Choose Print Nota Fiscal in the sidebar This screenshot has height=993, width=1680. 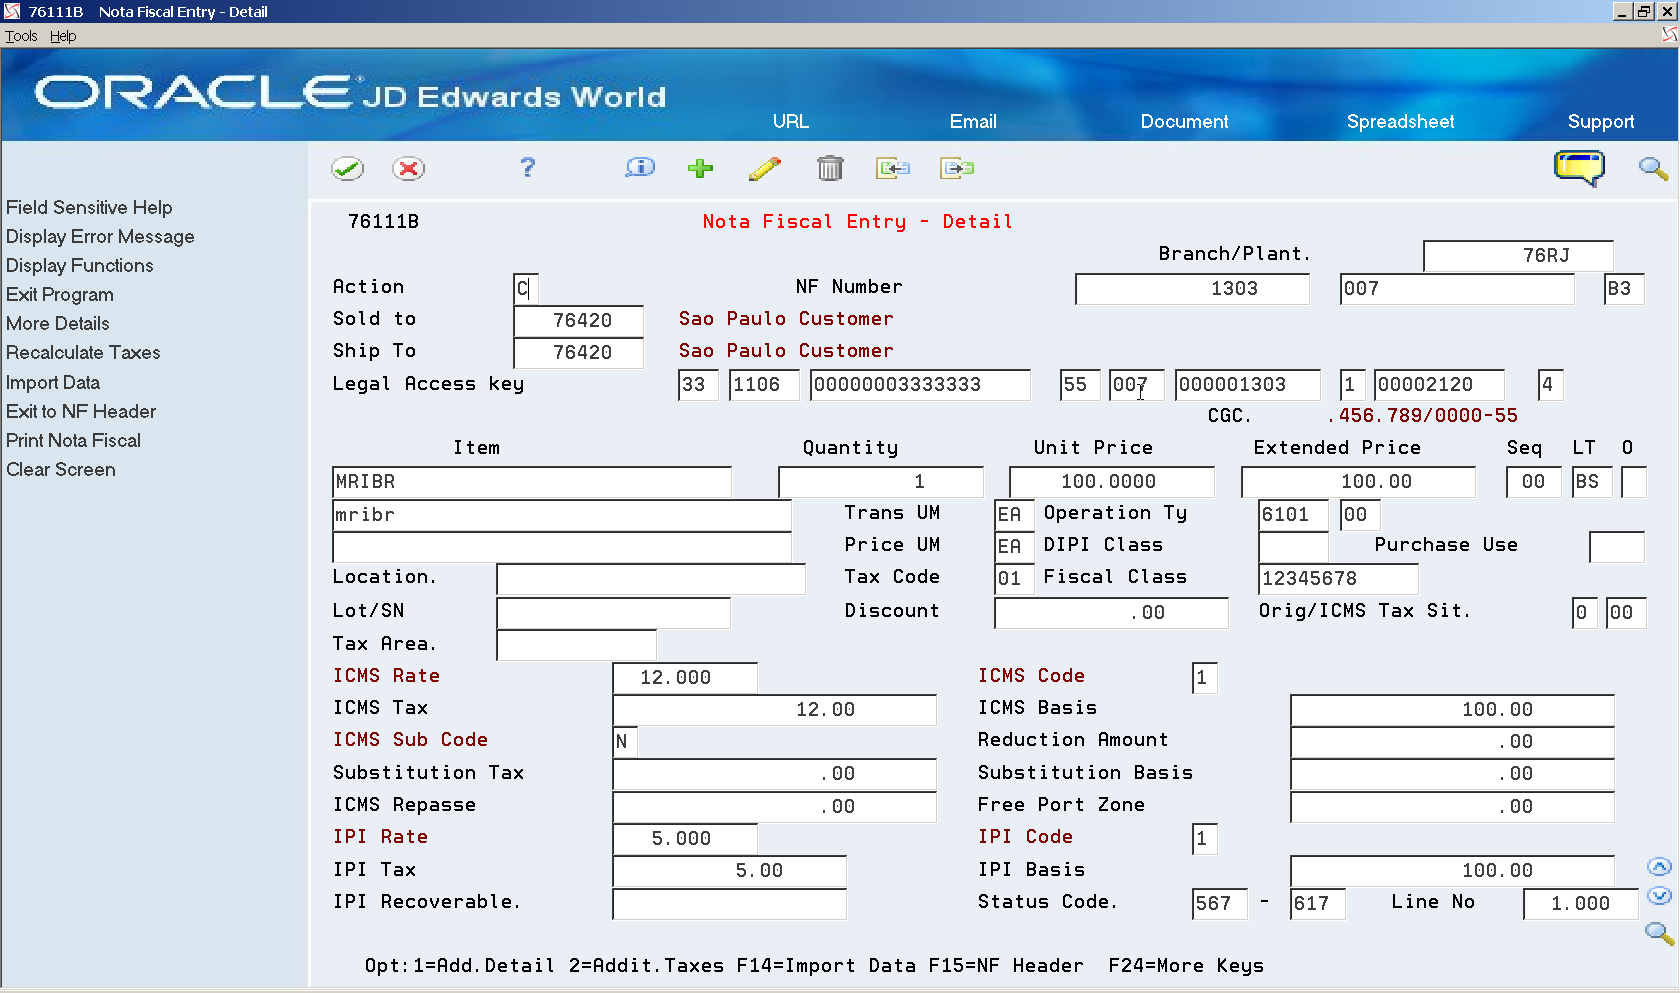73,440
